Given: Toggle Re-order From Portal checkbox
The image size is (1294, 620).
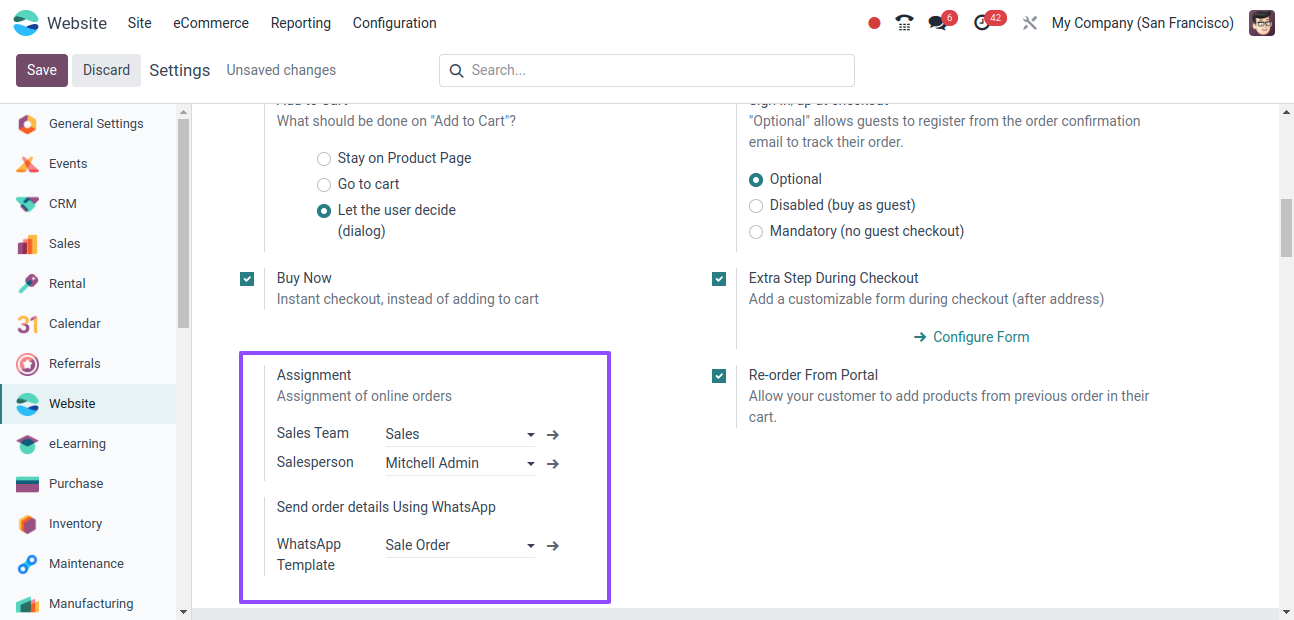Looking at the screenshot, I should 719,376.
